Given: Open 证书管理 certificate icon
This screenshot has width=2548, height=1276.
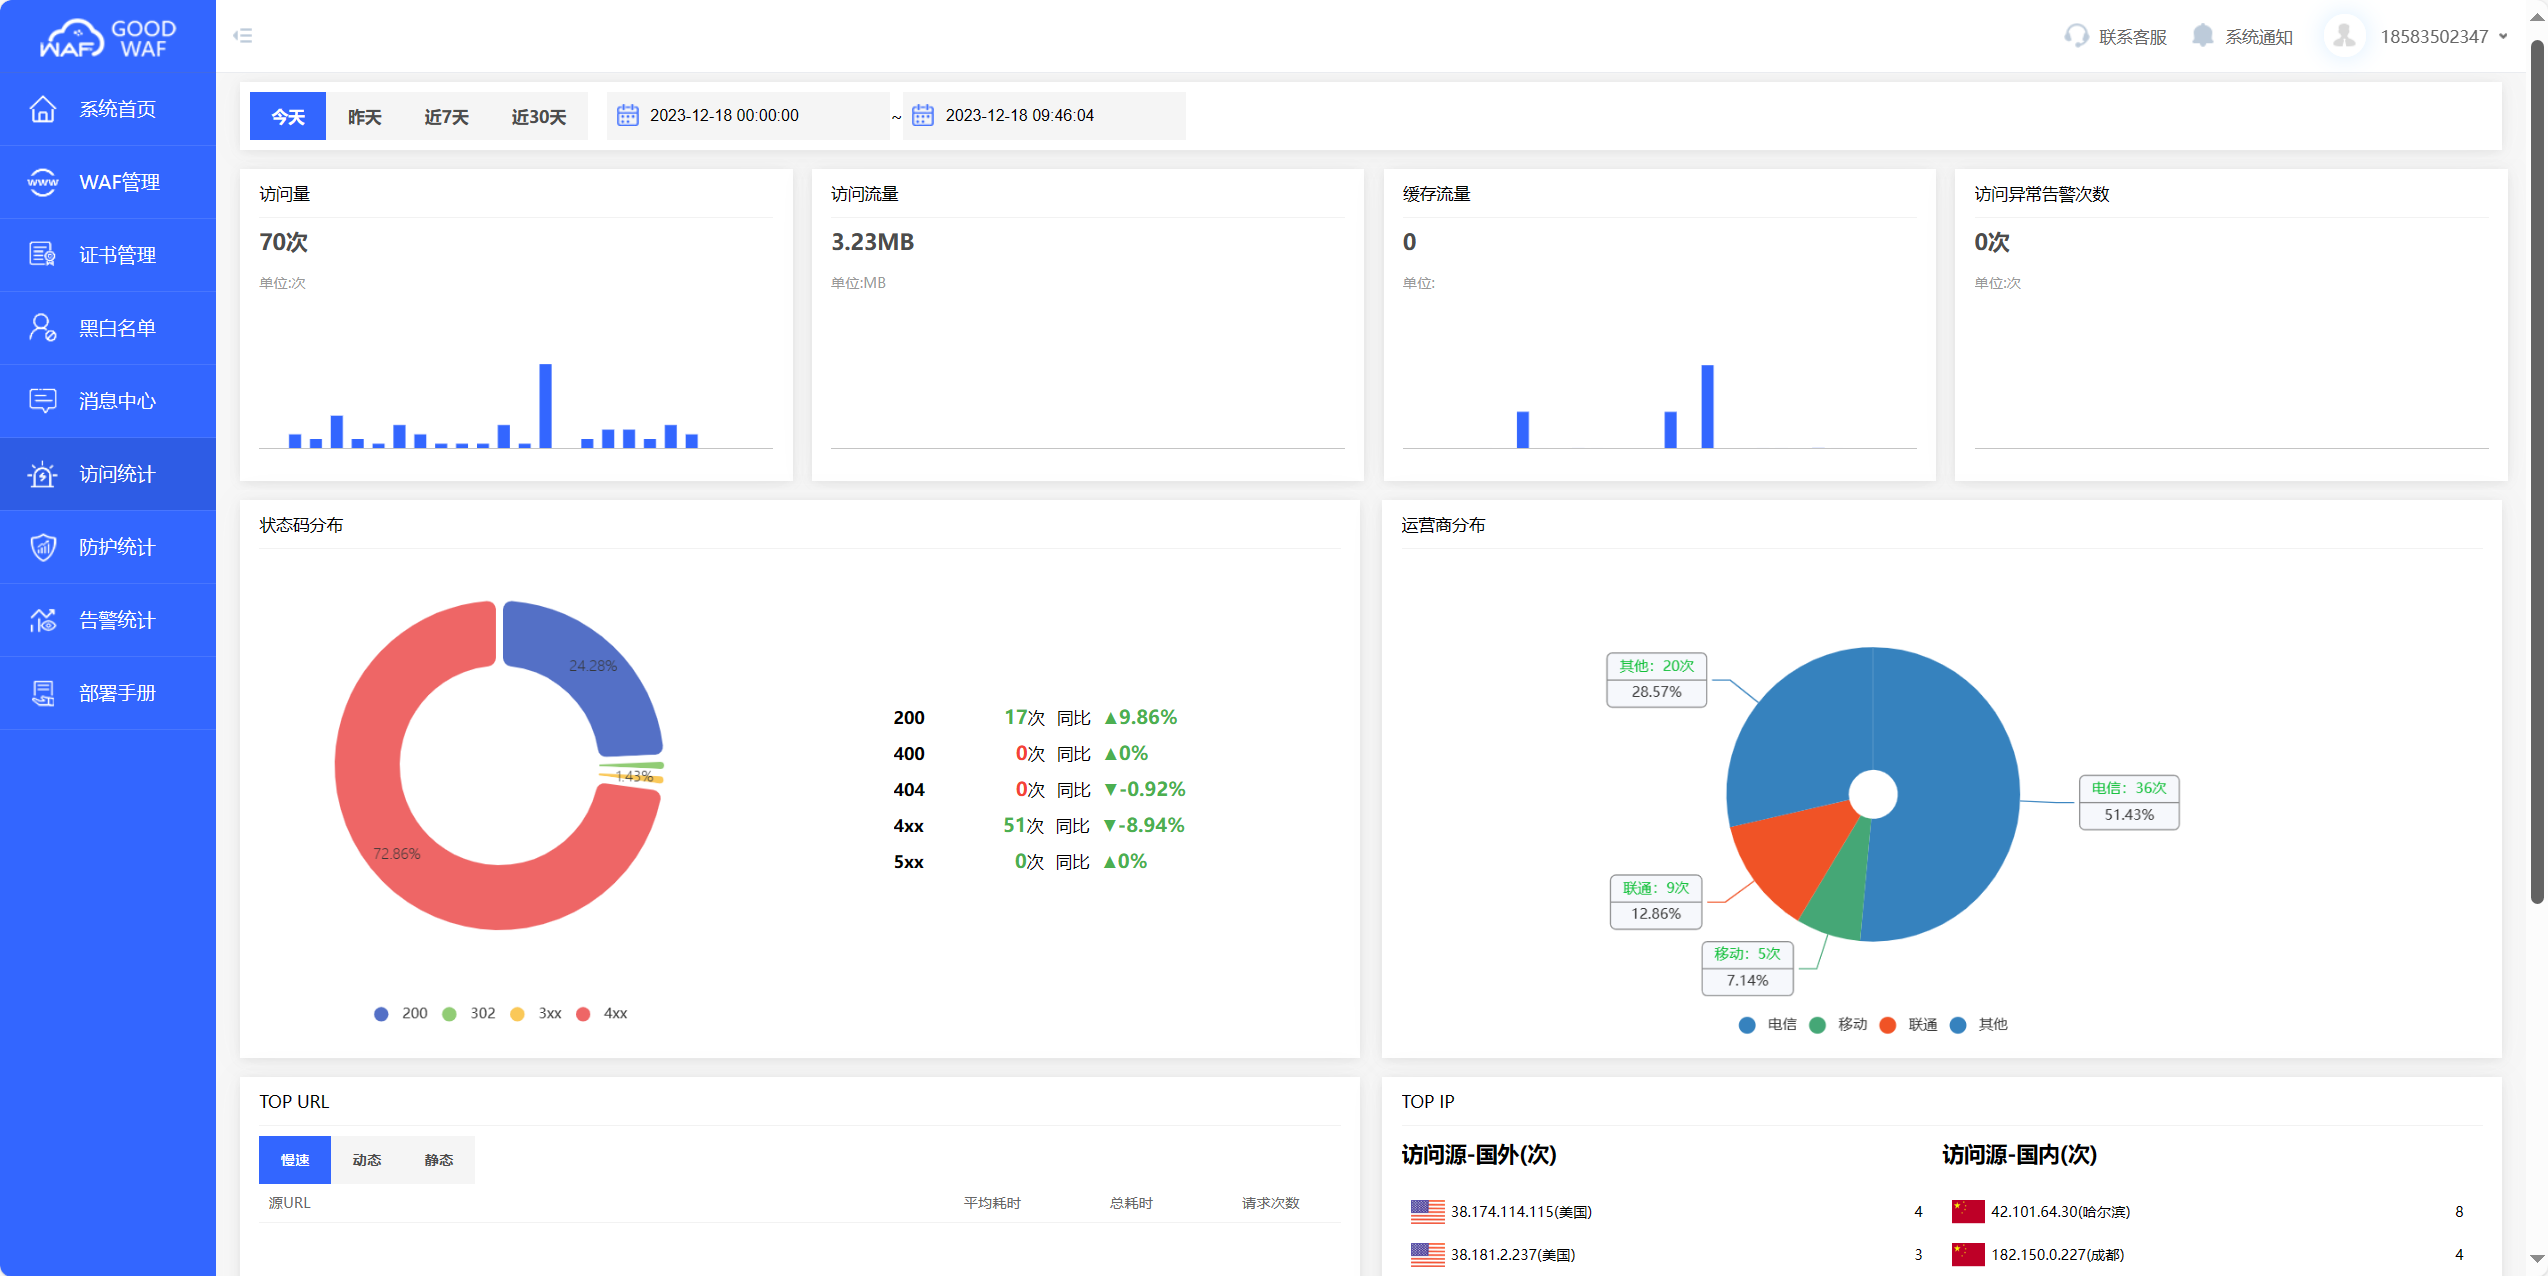Looking at the screenshot, I should pos(42,255).
